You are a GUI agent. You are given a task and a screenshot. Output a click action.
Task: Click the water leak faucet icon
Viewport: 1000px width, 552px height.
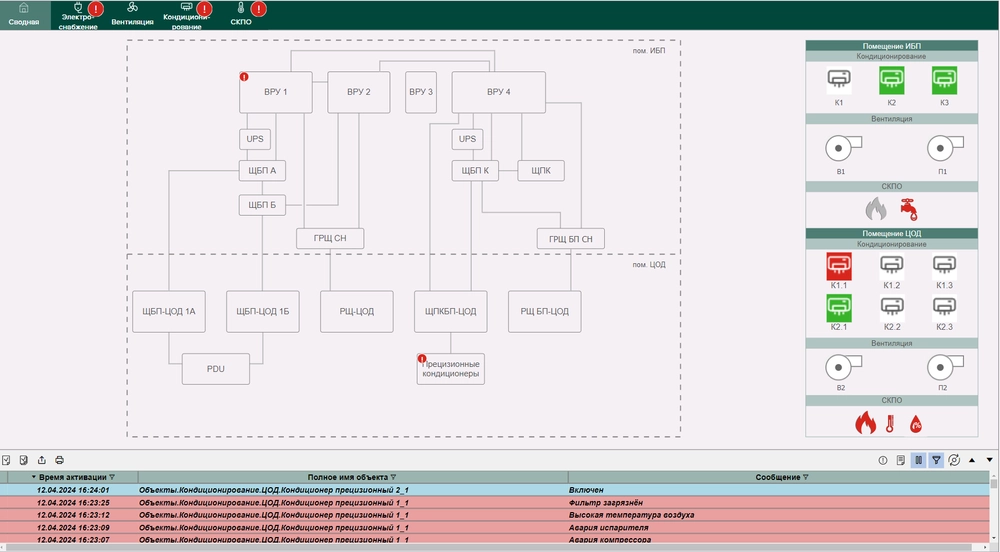[908, 208]
